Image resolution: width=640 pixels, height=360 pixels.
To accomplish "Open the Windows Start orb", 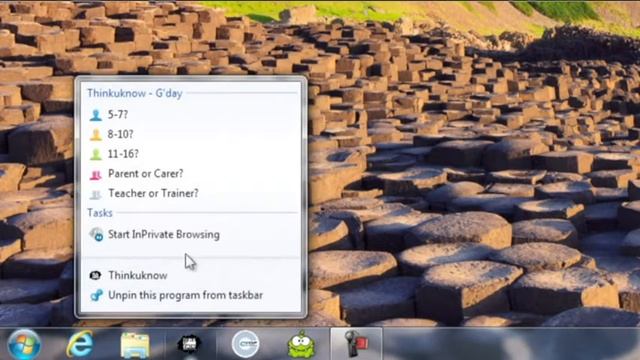I will coord(24,345).
